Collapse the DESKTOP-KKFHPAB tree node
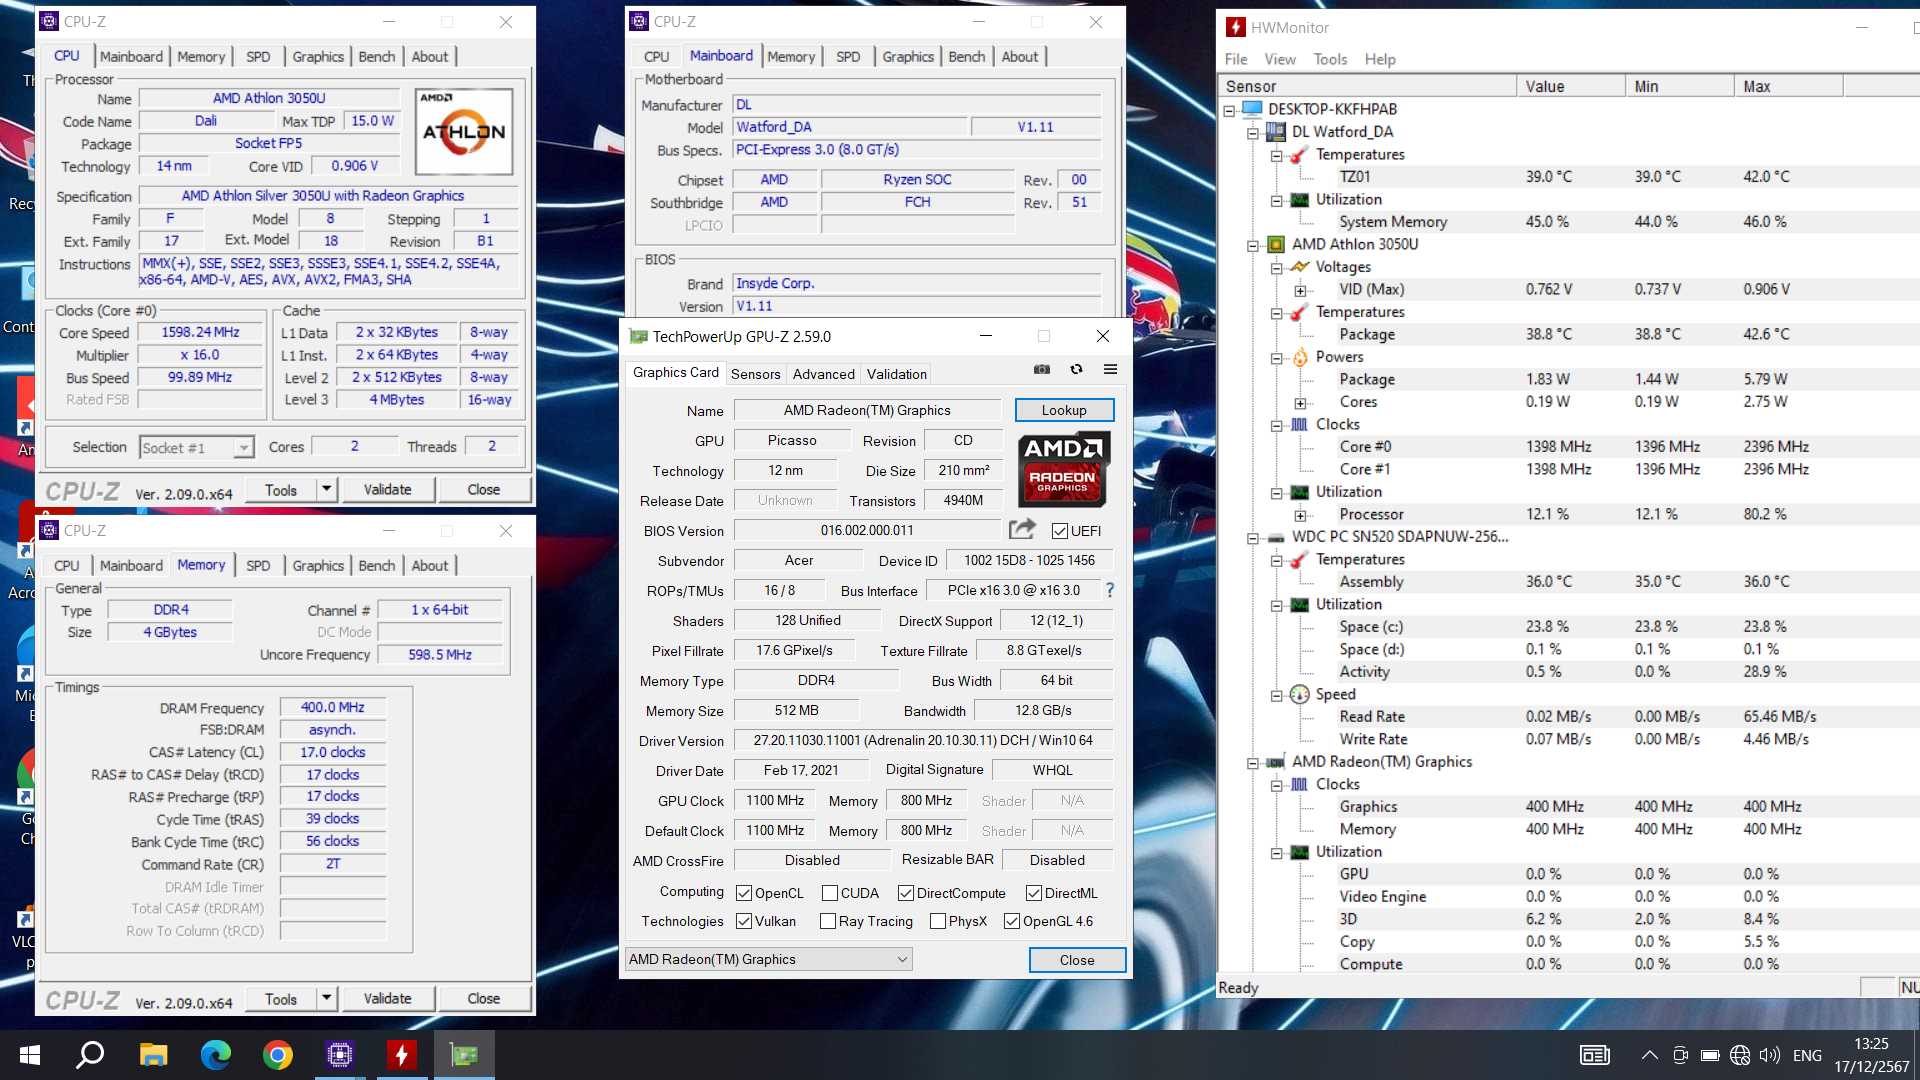The width and height of the screenshot is (1920, 1080). pyautogui.click(x=1229, y=110)
